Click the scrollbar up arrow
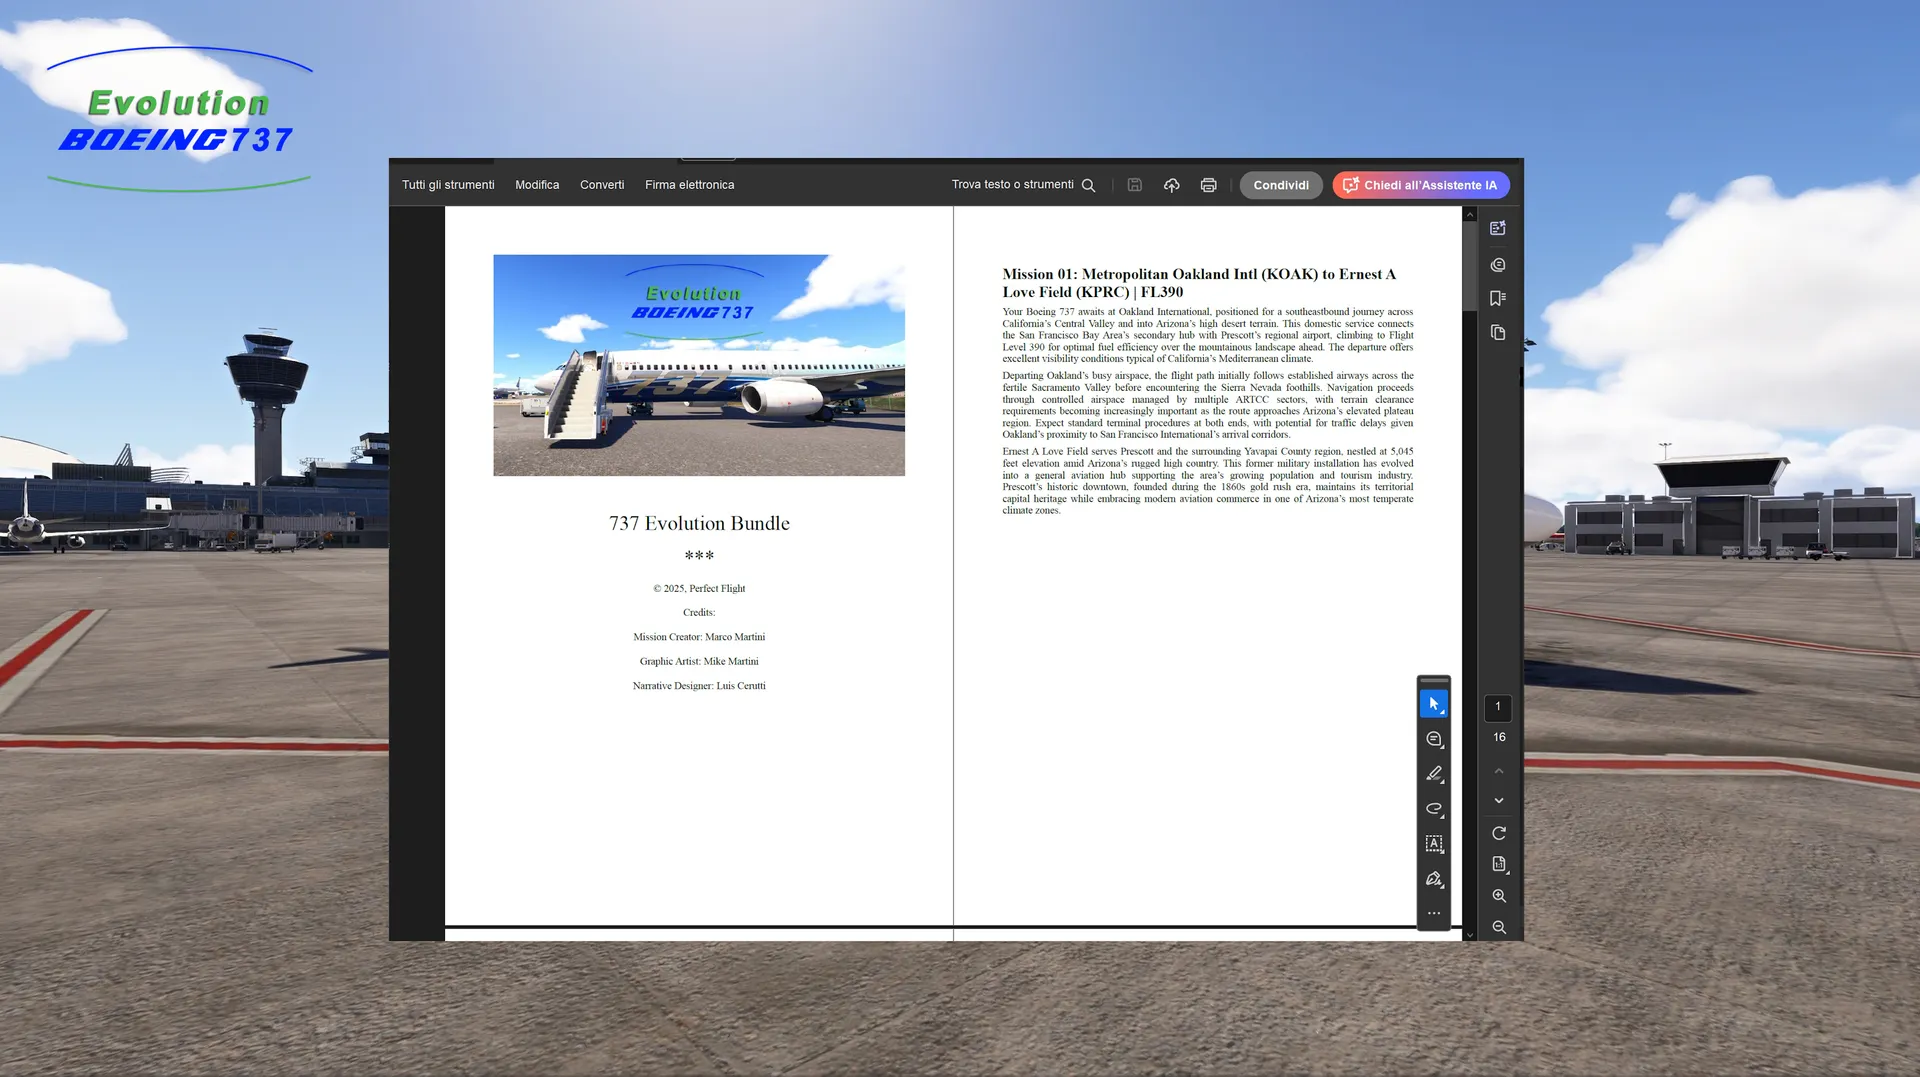This screenshot has height=1077, width=1920. point(1469,214)
